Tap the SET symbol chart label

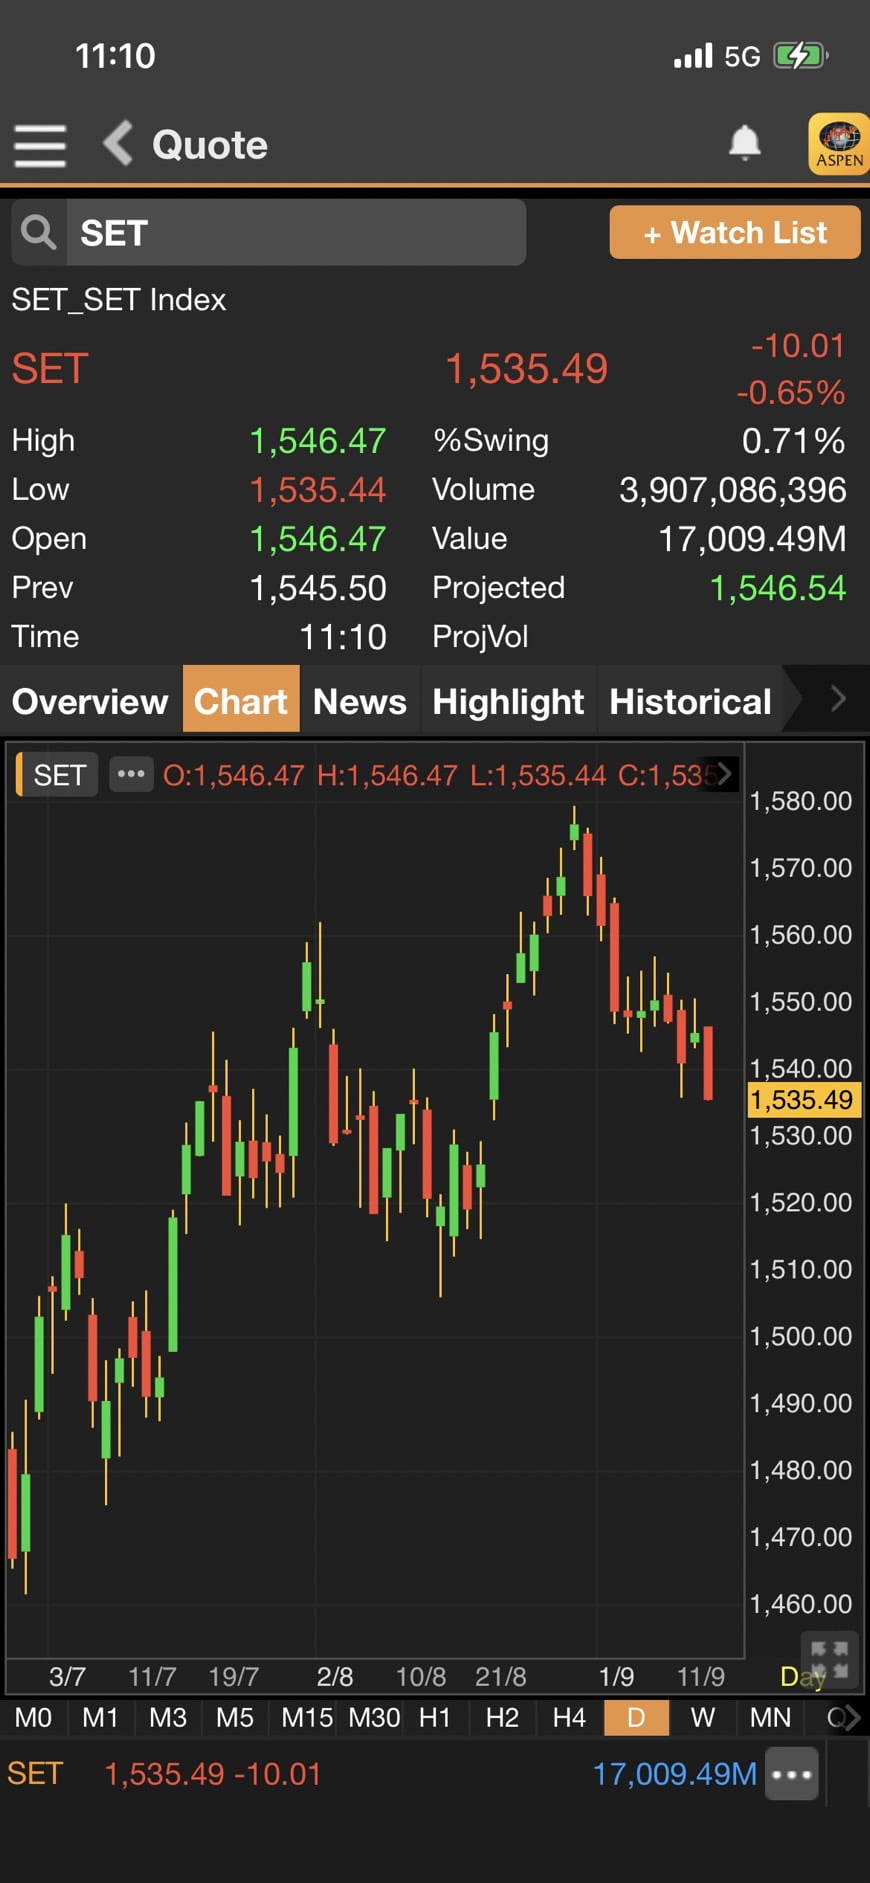click(59, 775)
